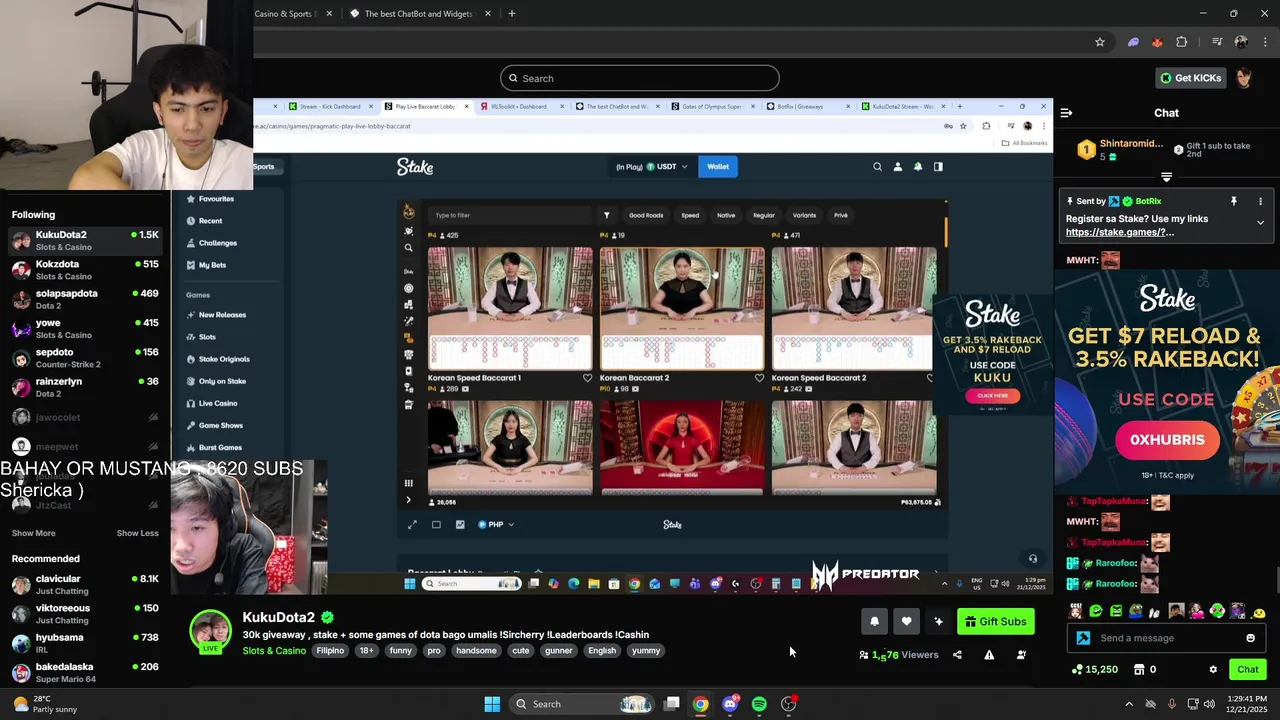This screenshot has width=1280, height=720.
Task: Click the KukuDota2 channel avatar
Action: (x=211, y=632)
